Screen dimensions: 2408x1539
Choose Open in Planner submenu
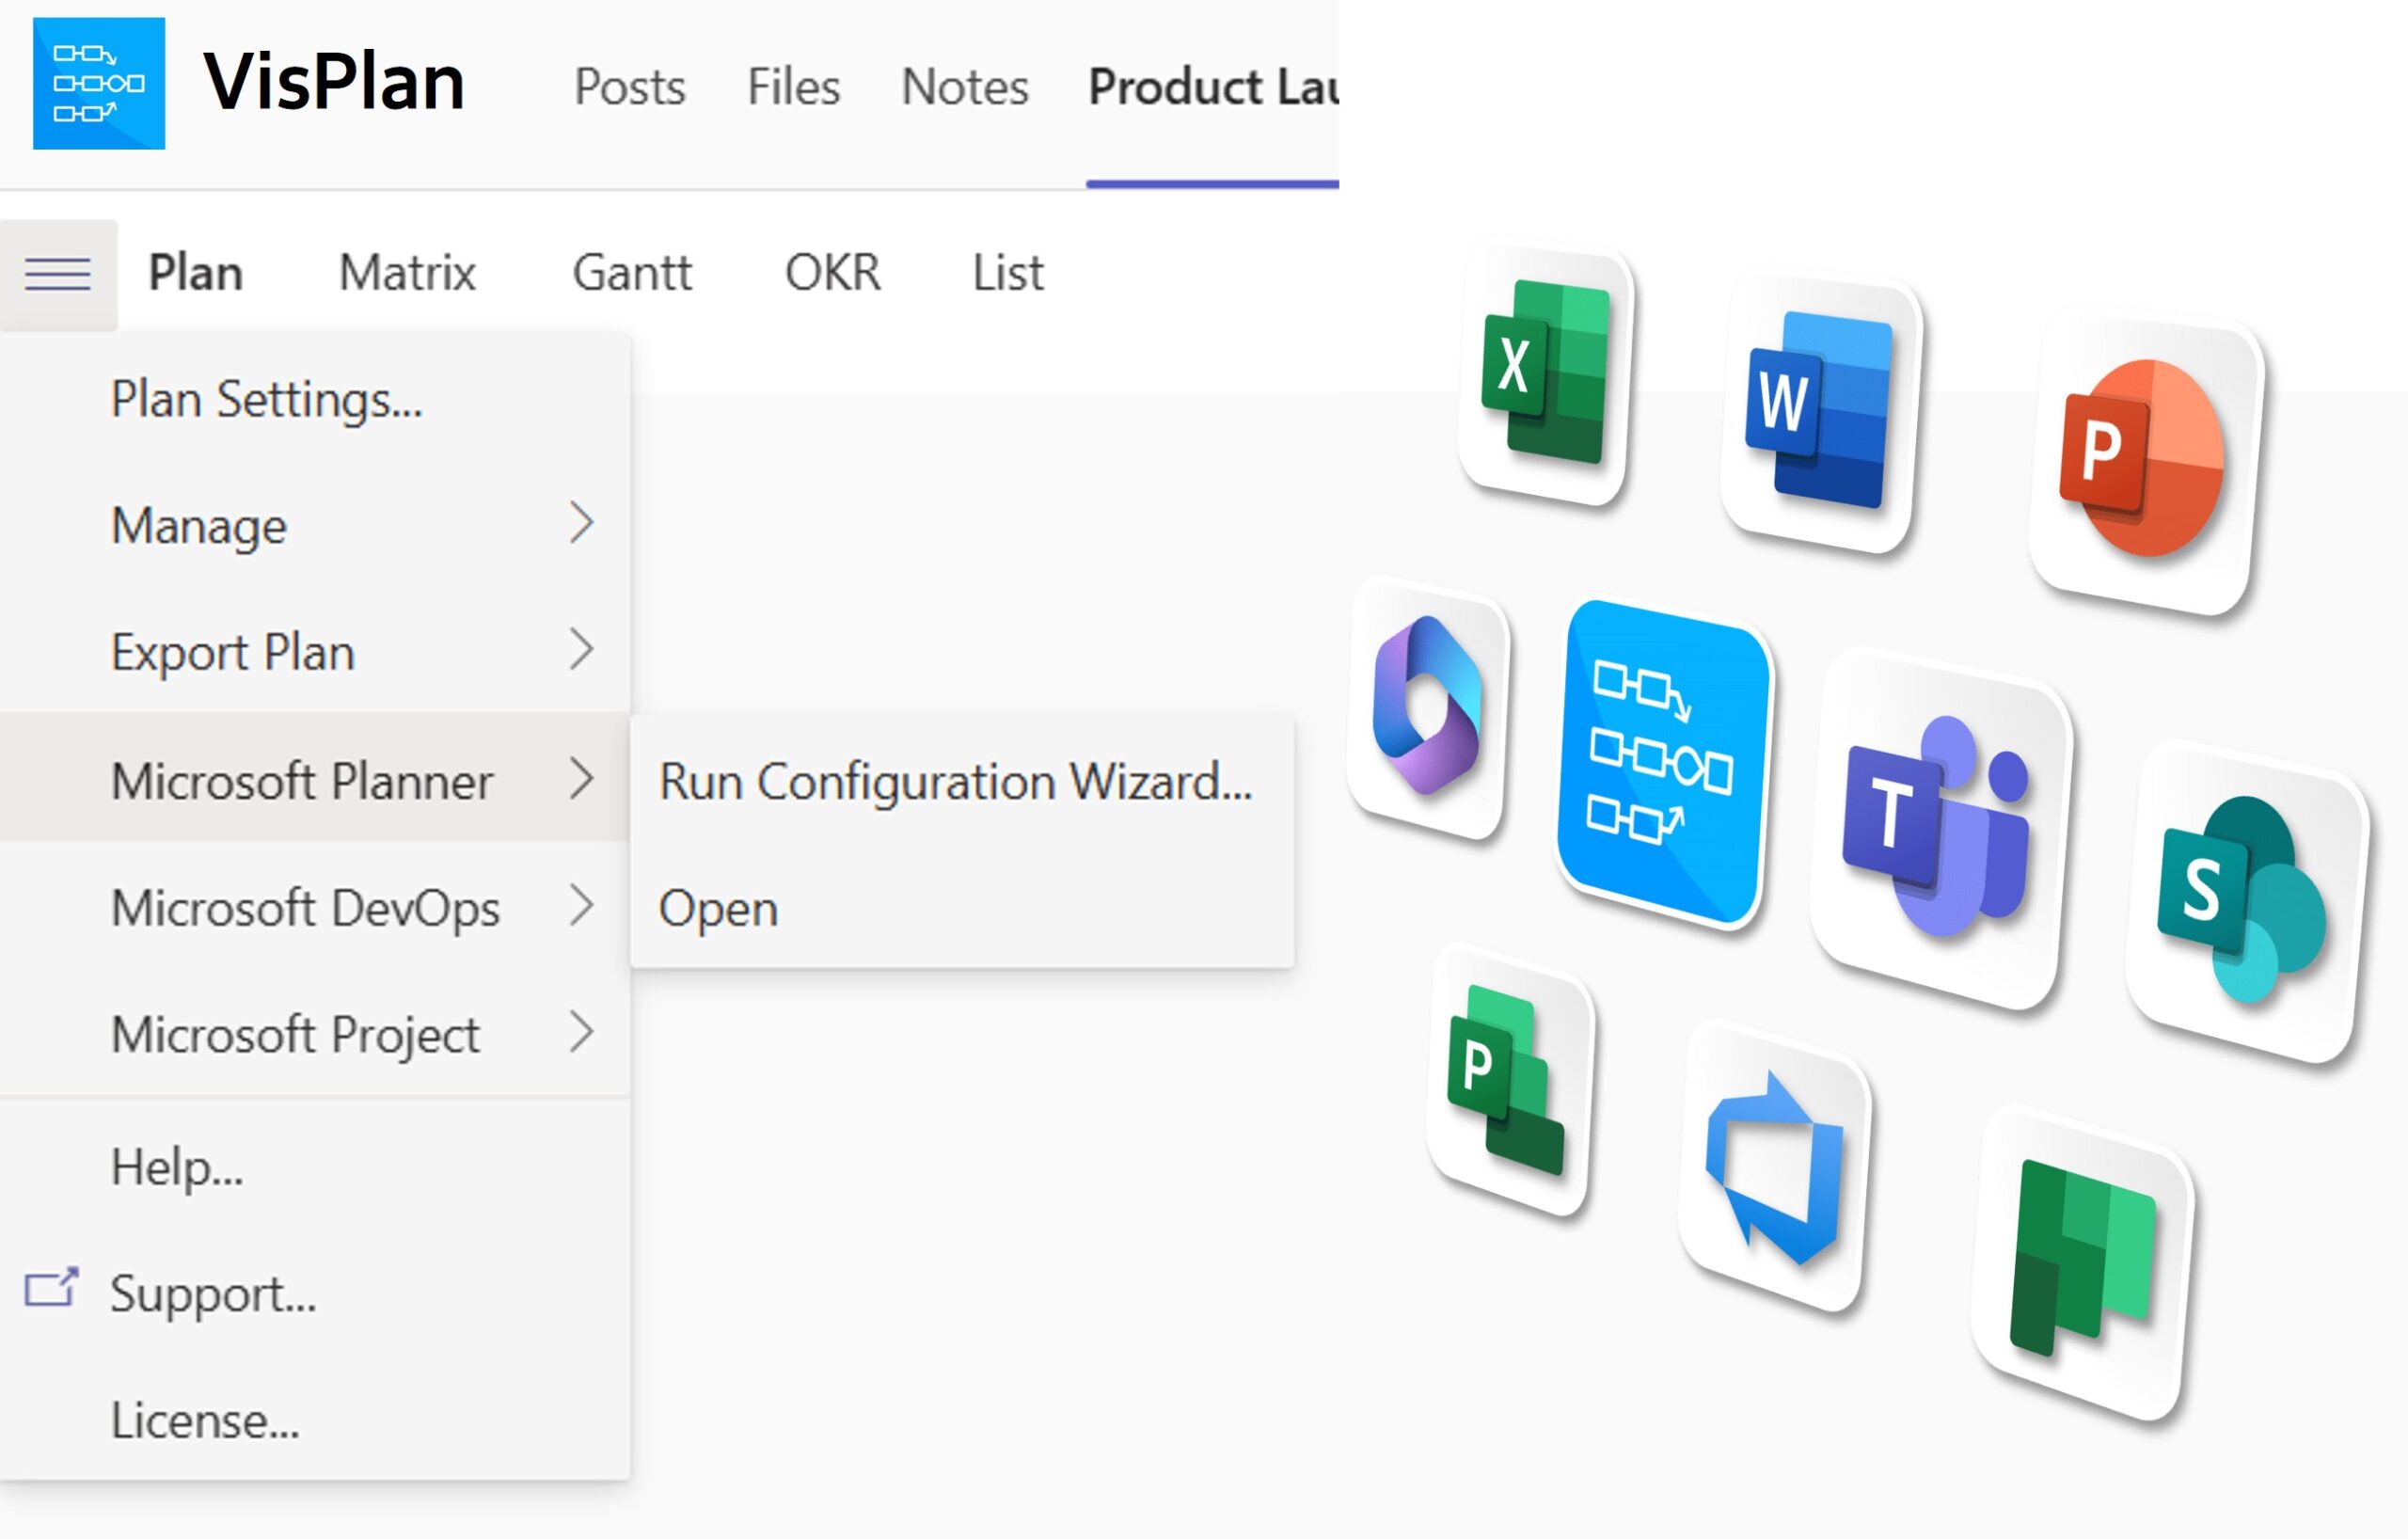coord(962,907)
